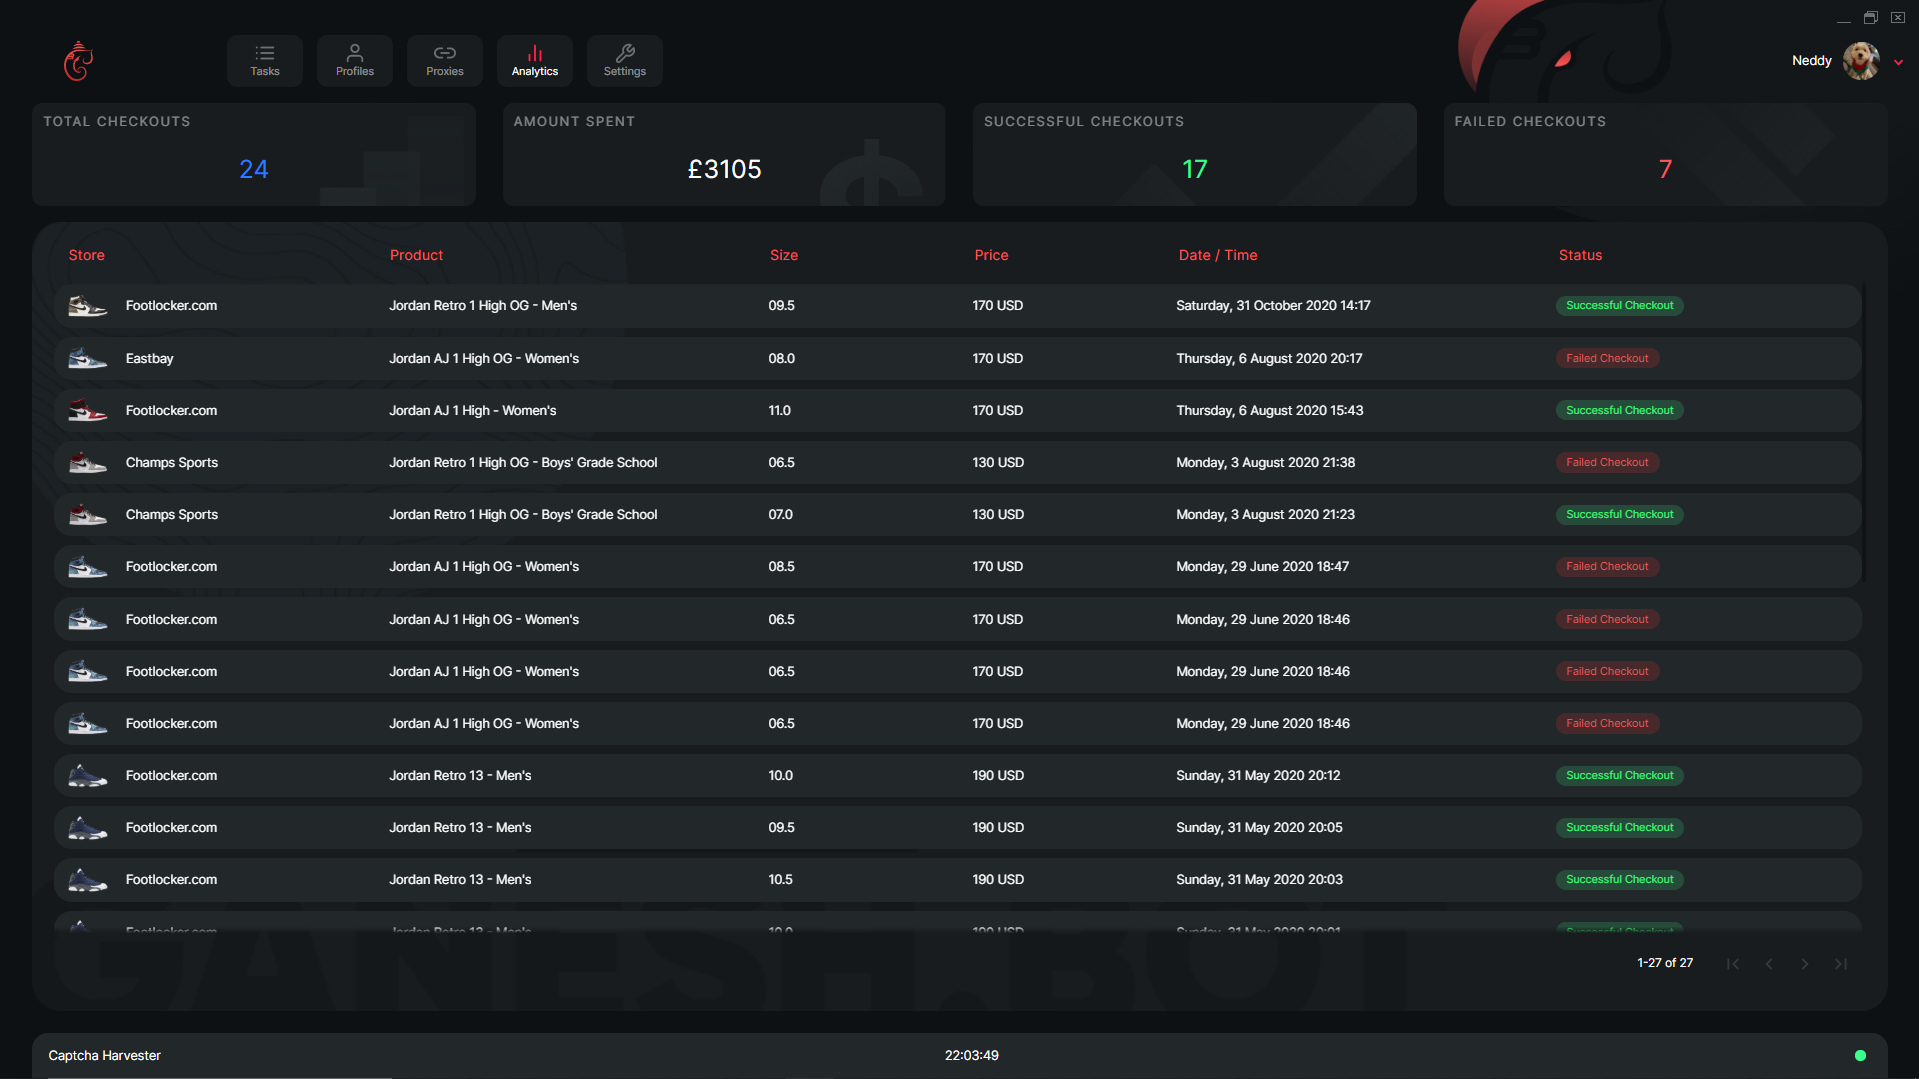Click the Neddy user avatar
1919x1079 pixels.
tap(1860, 61)
